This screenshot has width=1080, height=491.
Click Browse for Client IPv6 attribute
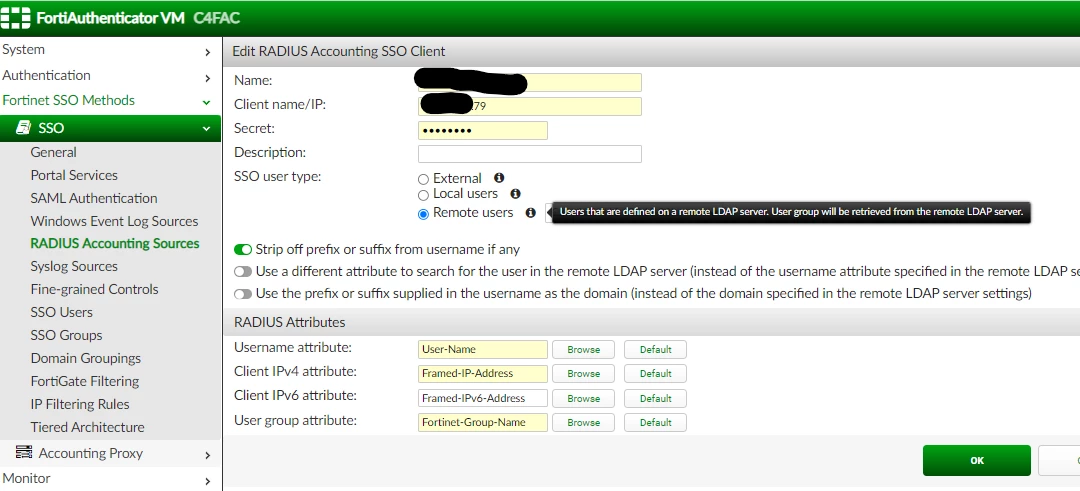pyautogui.click(x=583, y=398)
